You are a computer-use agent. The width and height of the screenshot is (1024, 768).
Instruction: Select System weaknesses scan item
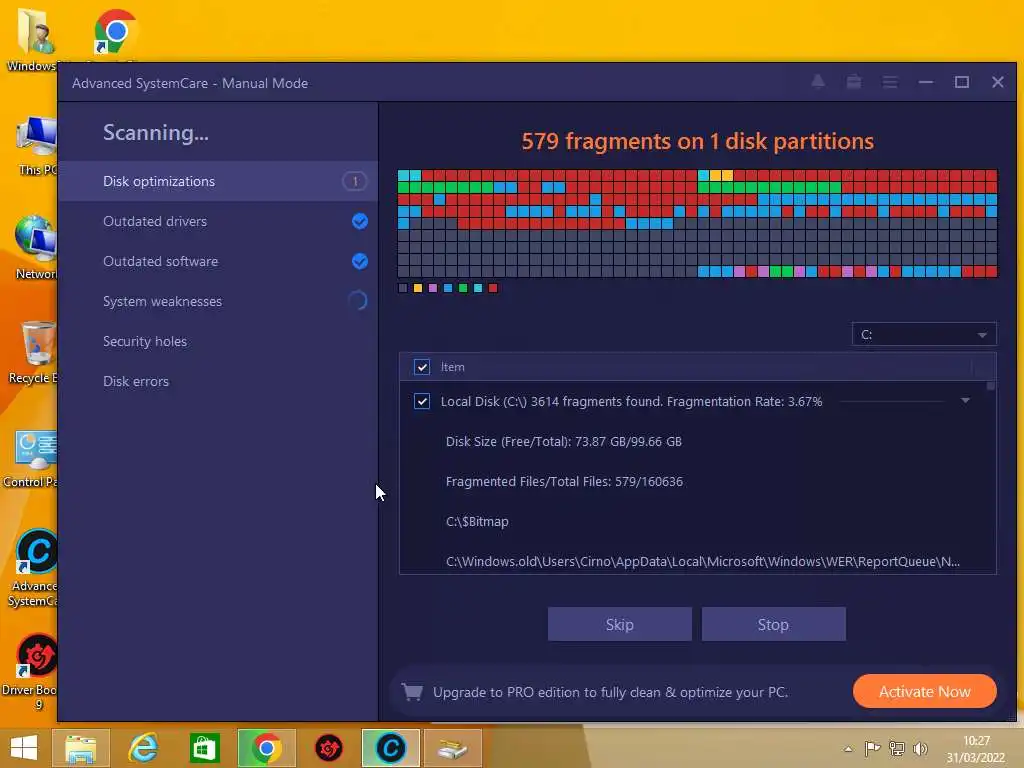[218, 301]
